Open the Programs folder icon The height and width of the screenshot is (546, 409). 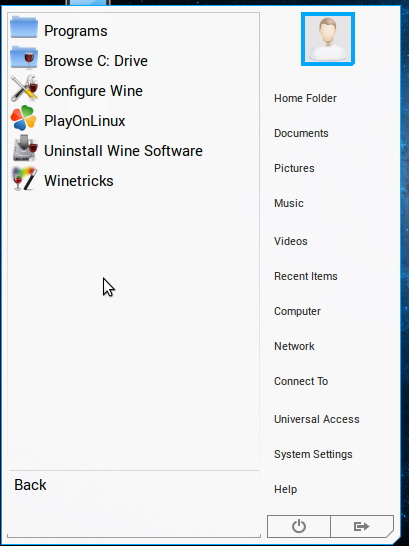24,28
